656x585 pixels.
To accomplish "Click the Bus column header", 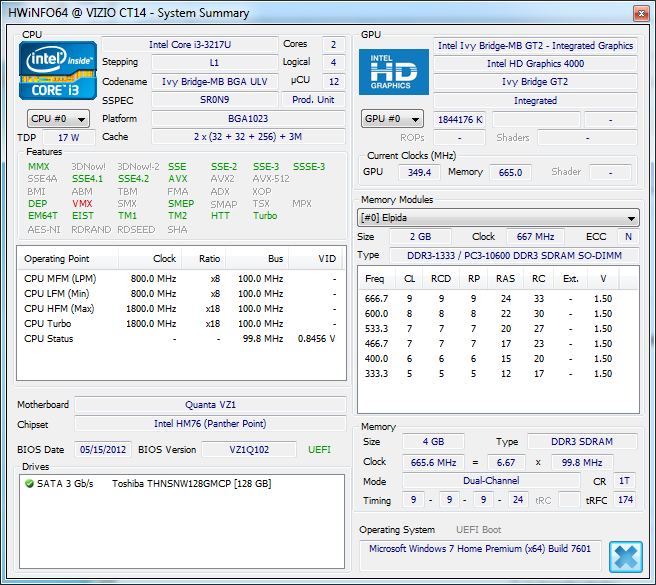I will [257, 259].
